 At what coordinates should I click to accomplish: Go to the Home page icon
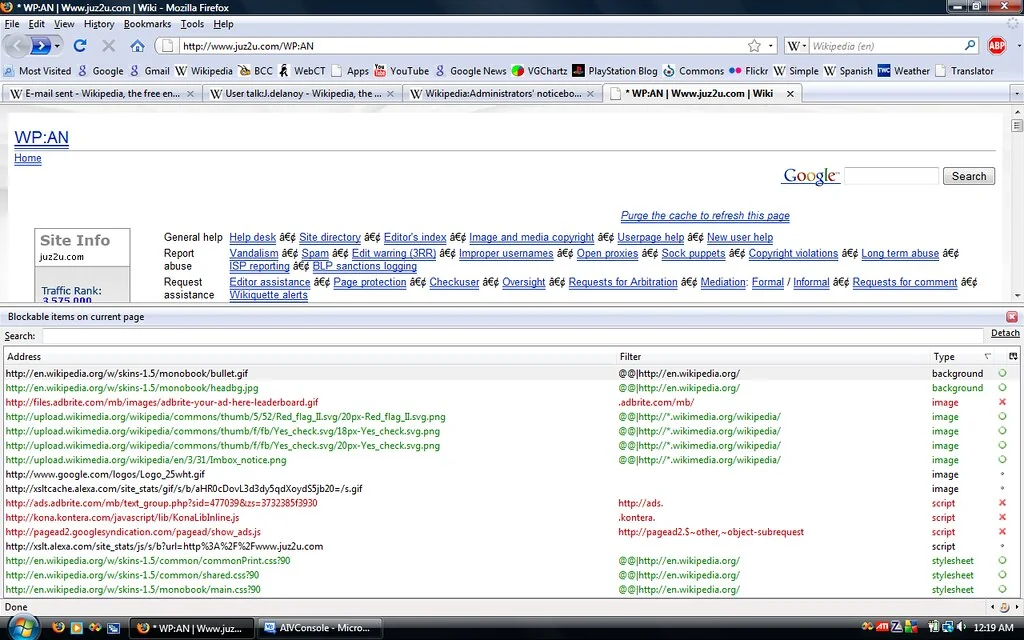[x=137, y=46]
